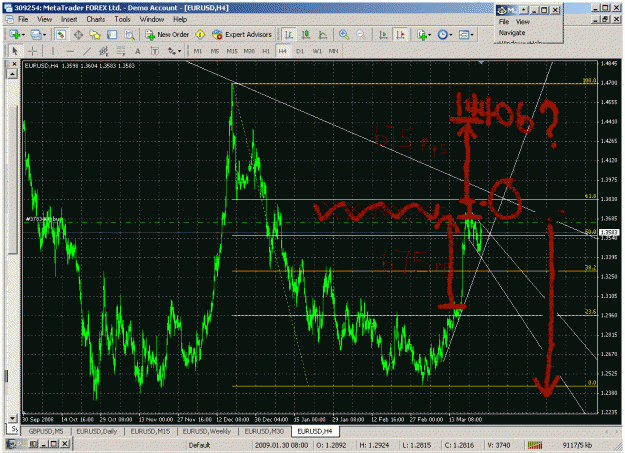Open the View menu in main menu bar

(x=44, y=19)
